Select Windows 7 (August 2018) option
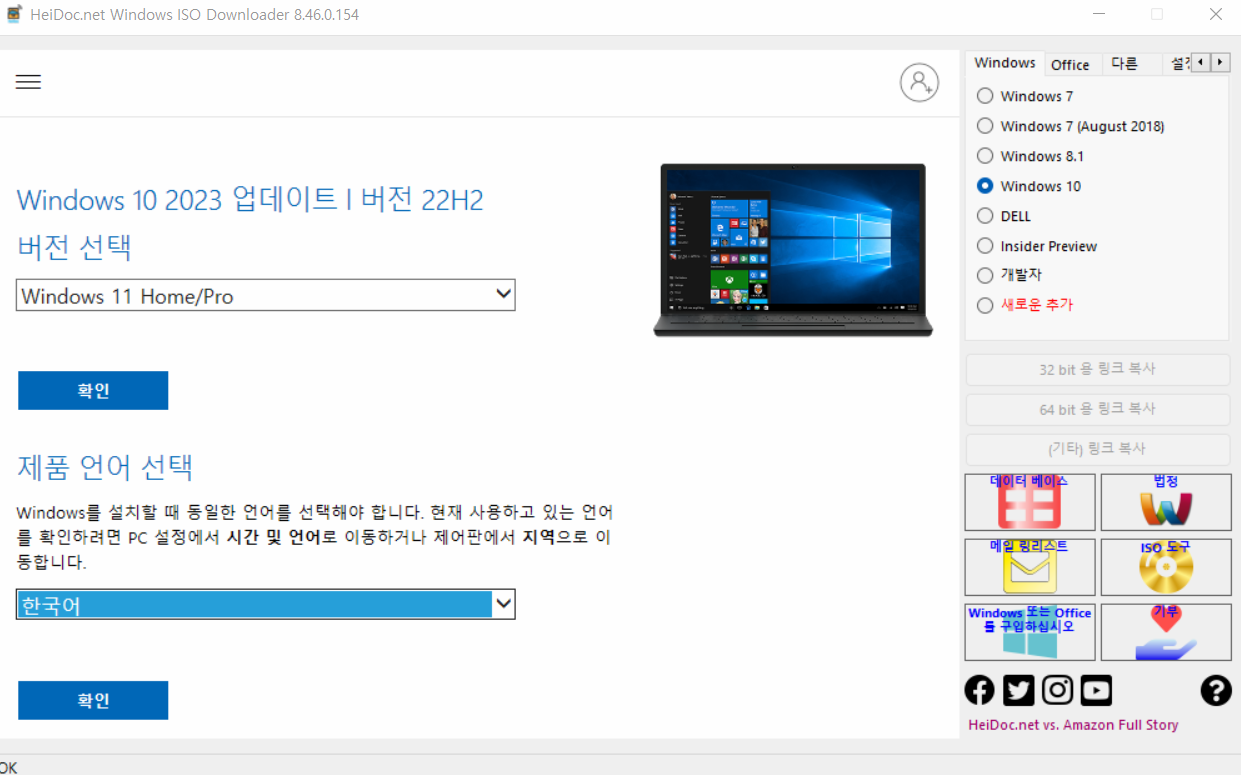The image size is (1241, 775). tap(1070, 126)
